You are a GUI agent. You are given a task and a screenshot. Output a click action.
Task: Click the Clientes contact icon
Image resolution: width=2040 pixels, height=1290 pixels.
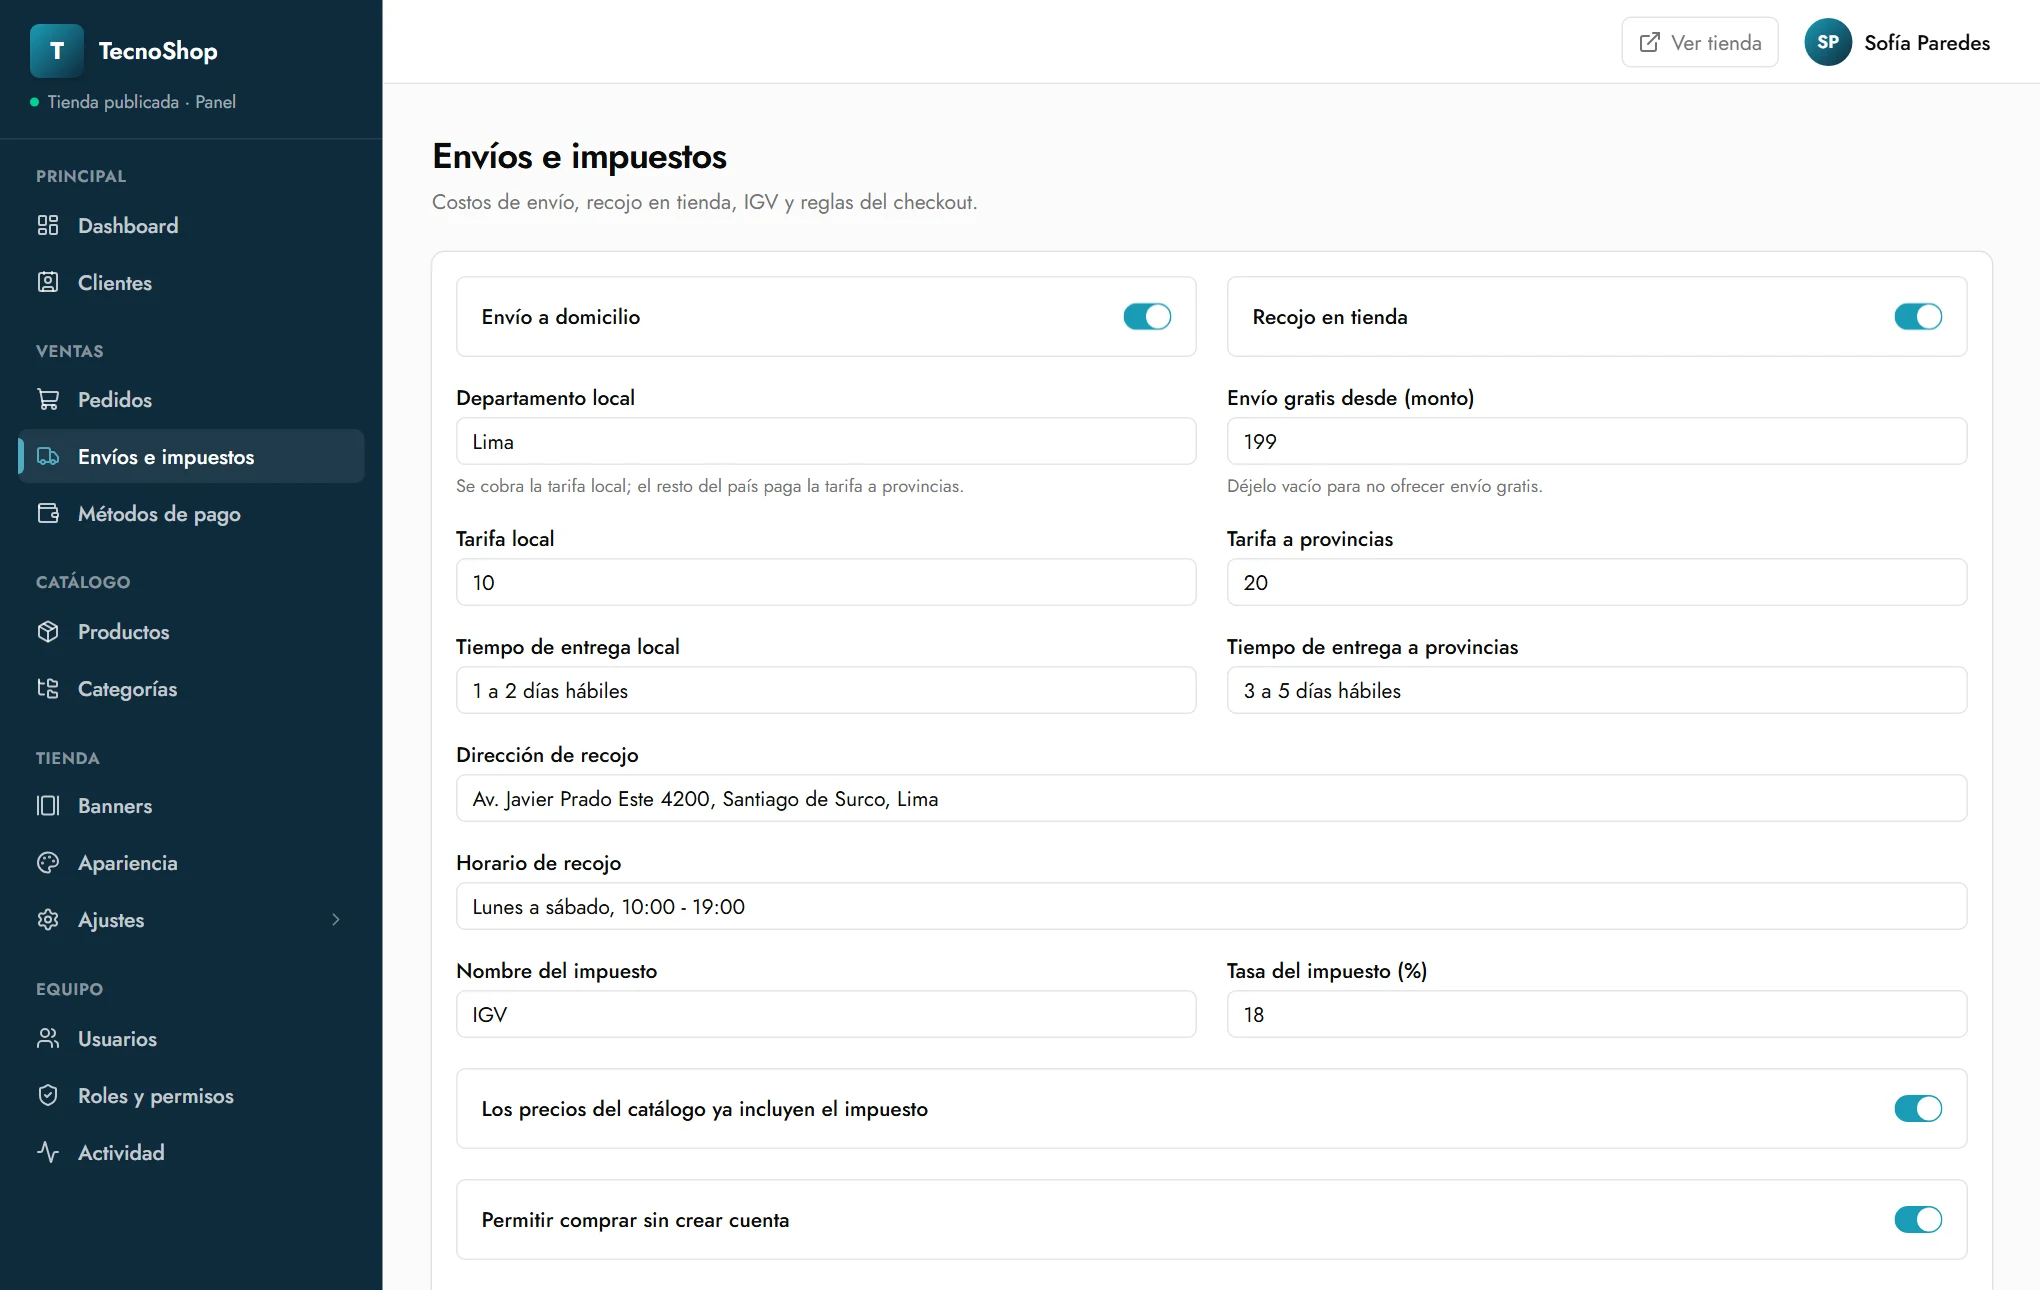(48, 282)
